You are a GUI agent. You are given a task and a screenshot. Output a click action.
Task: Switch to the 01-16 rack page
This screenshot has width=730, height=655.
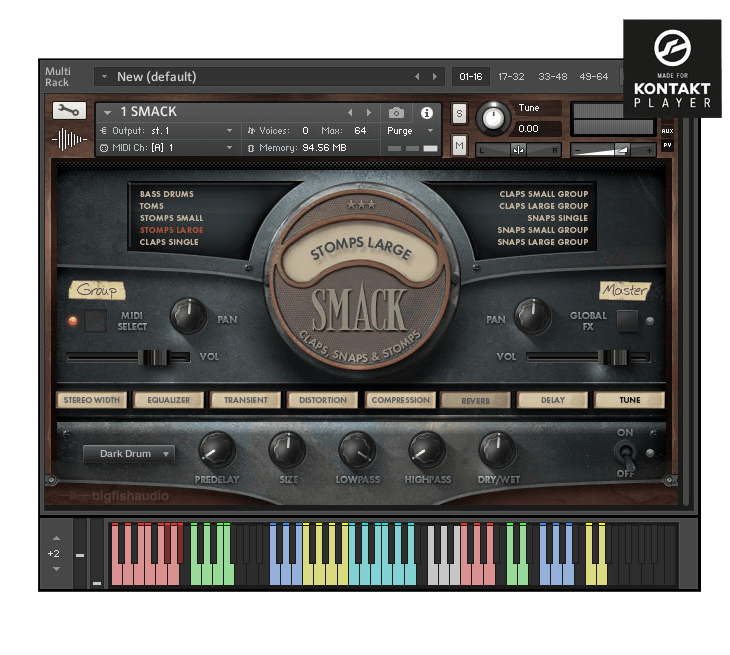click(x=471, y=76)
